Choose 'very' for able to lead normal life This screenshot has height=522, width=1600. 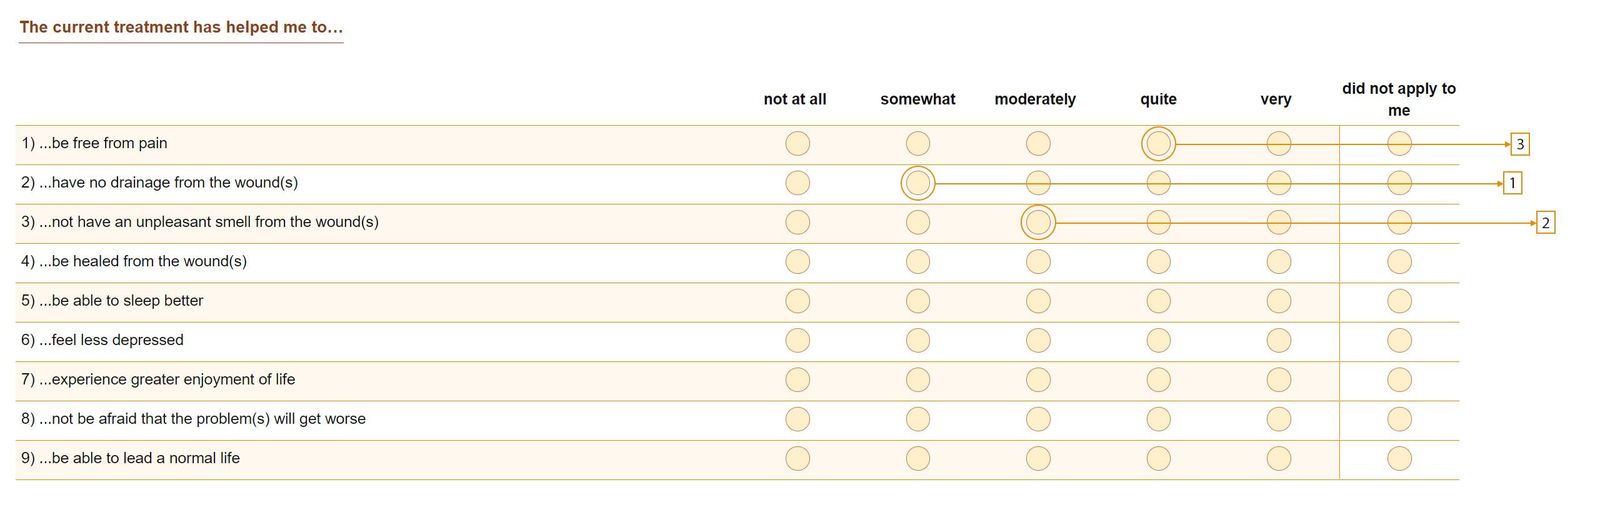(x=1279, y=458)
